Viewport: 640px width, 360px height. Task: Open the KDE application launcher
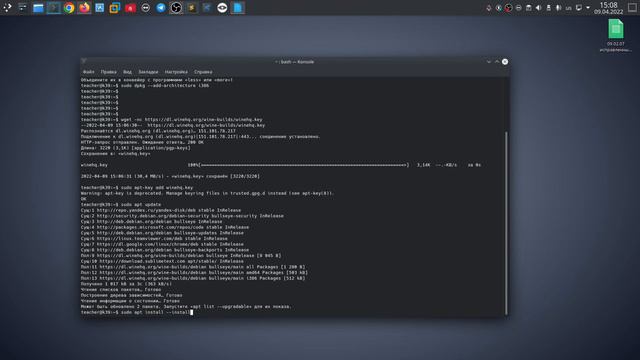tap(7, 7)
